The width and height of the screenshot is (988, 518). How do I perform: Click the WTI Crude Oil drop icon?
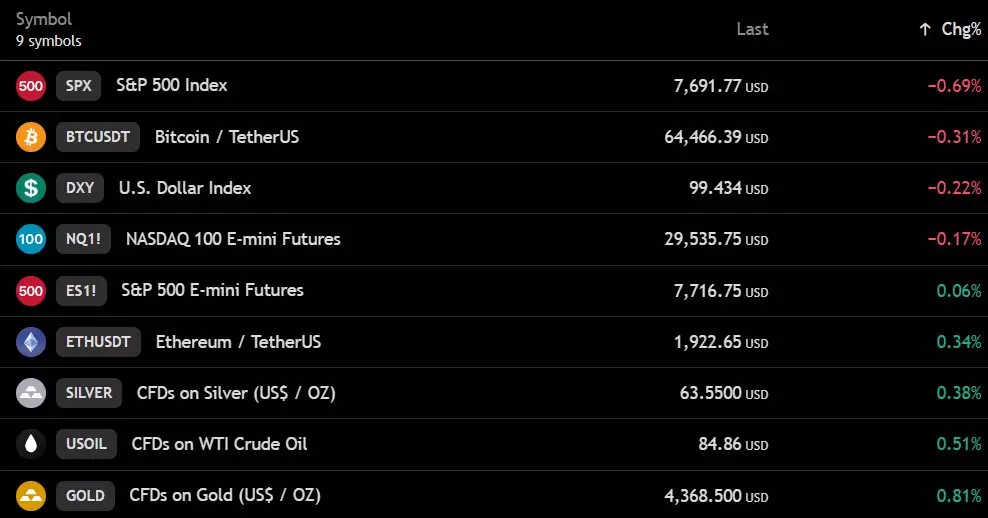pyautogui.click(x=30, y=444)
